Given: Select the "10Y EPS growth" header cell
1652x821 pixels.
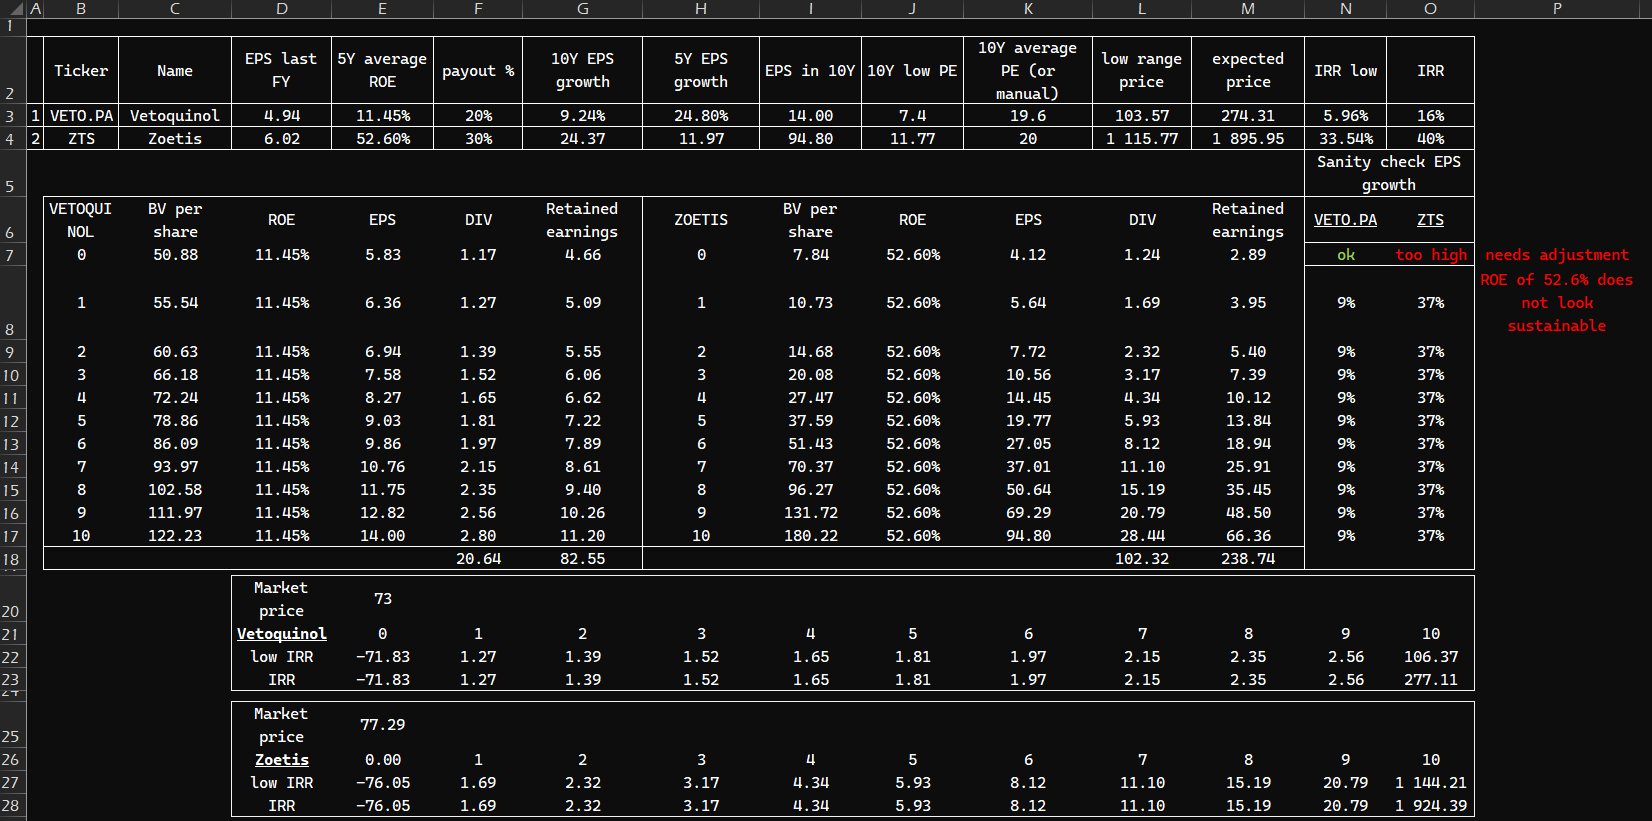Looking at the screenshot, I should tap(582, 71).
